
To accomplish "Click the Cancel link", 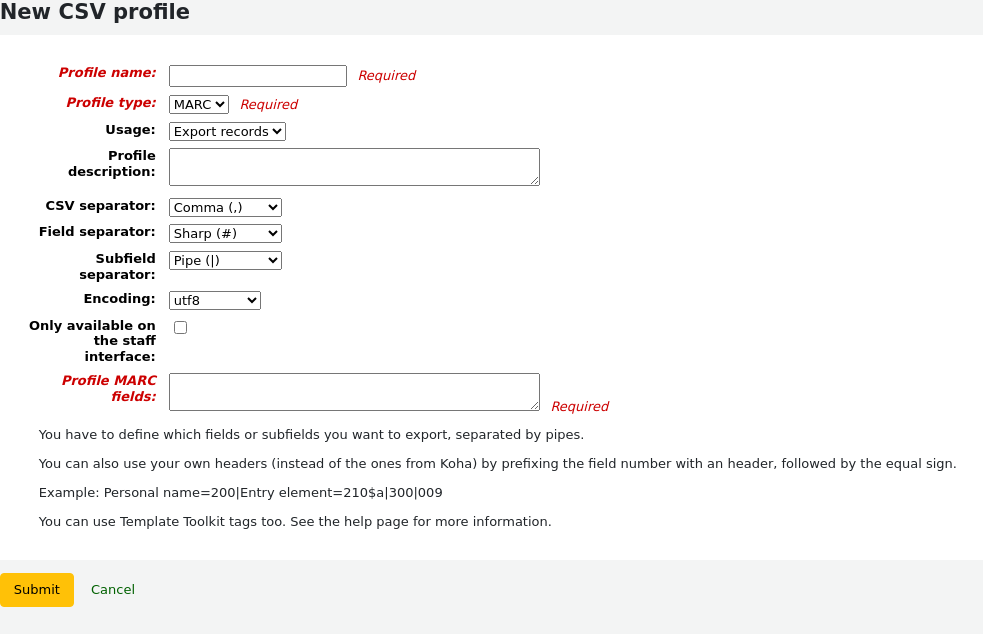I will pyautogui.click(x=112, y=589).
